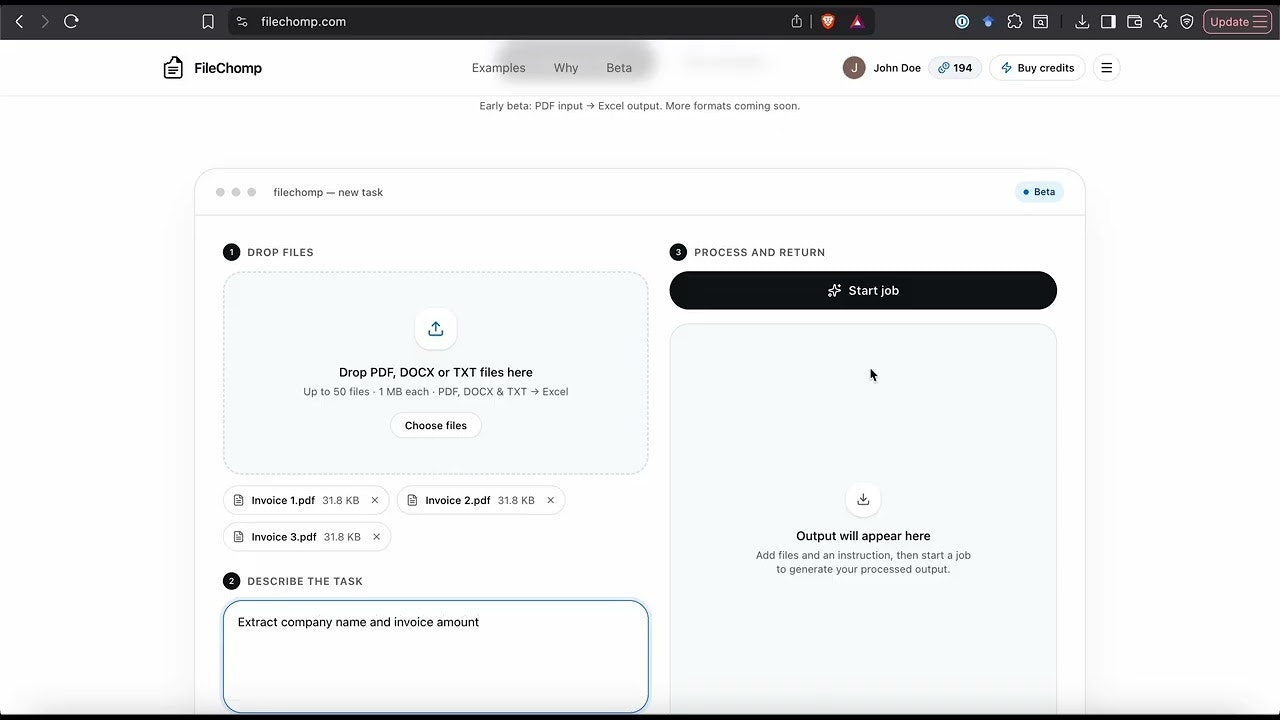Click 'PROCESS AND RETURN' step heading
This screenshot has height=720, width=1280.
coord(760,252)
